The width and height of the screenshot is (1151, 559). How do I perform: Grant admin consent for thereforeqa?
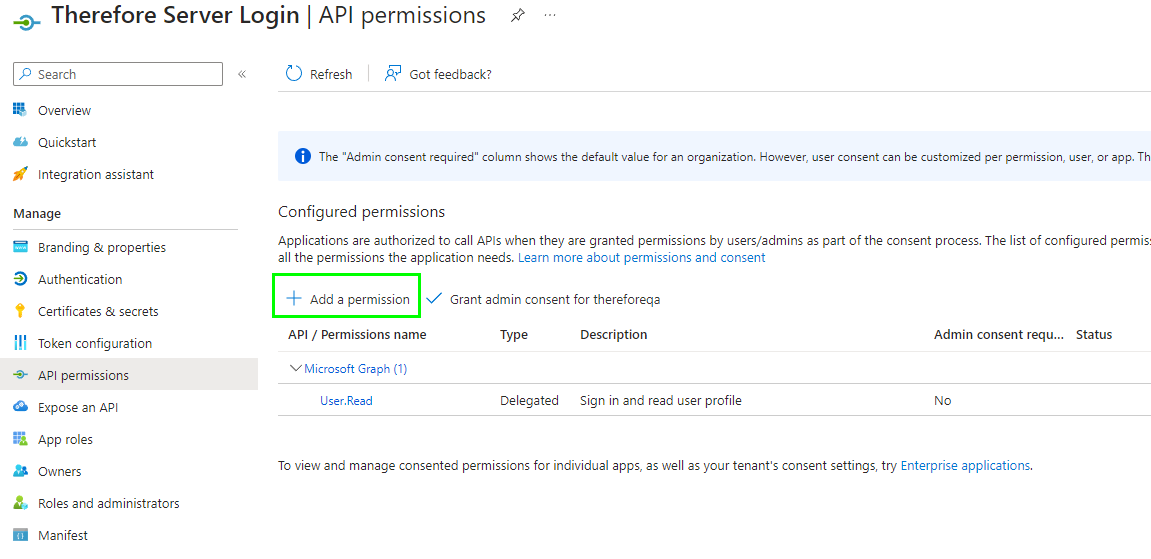pos(543,299)
